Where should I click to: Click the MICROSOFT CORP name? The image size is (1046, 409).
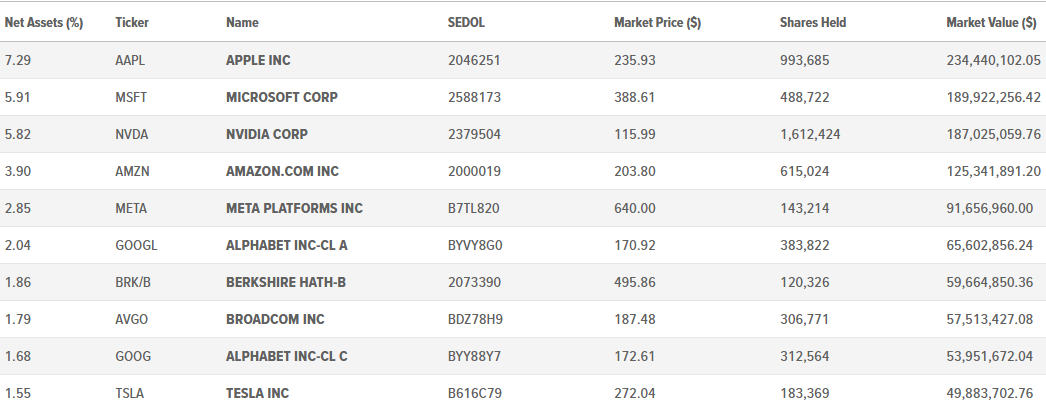(x=282, y=97)
